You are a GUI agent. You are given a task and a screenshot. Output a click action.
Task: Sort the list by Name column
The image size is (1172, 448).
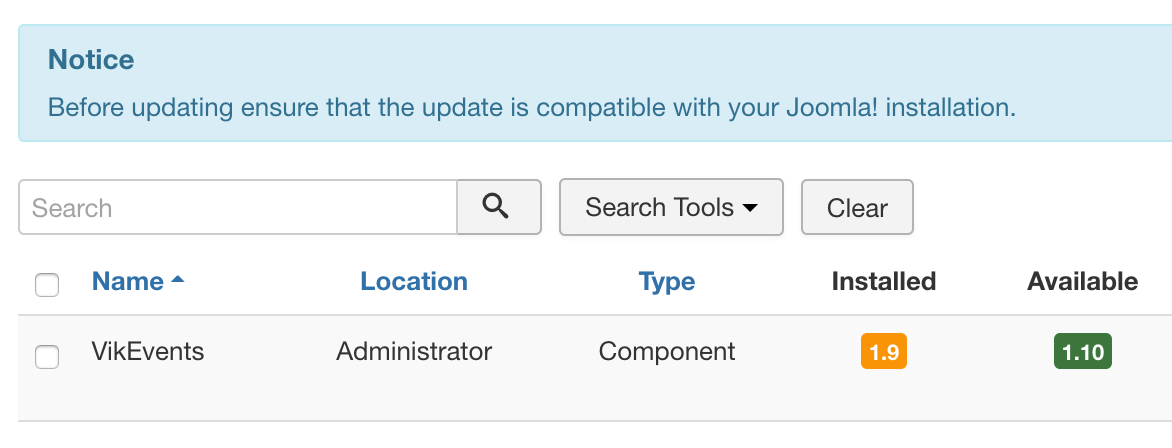pos(128,281)
